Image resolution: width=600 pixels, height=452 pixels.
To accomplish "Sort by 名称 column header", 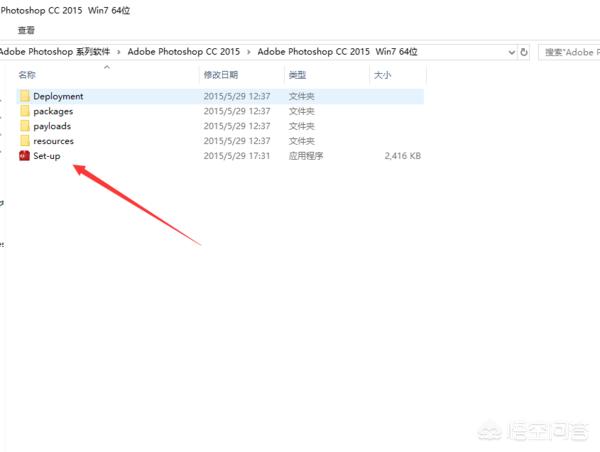I will (x=27, y=75).
